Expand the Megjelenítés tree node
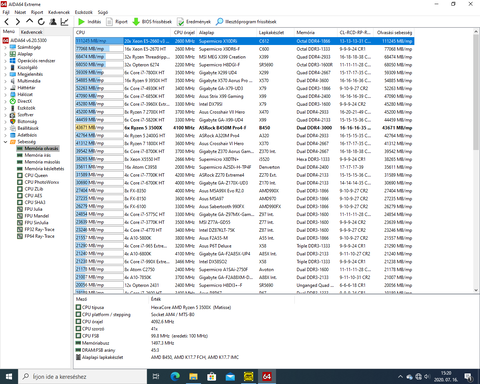This screenshot has width=480, height=384. 5,74
